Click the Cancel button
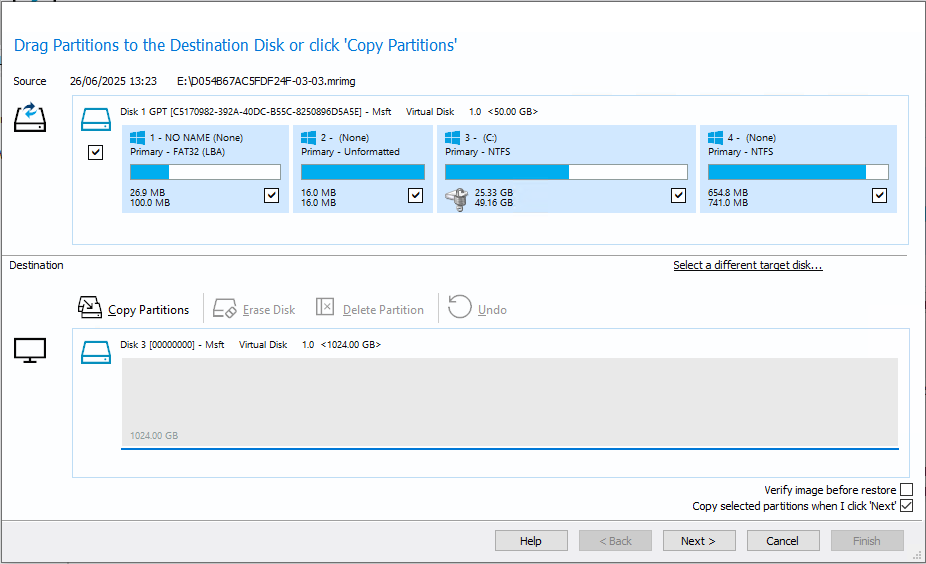 [782, 540]
